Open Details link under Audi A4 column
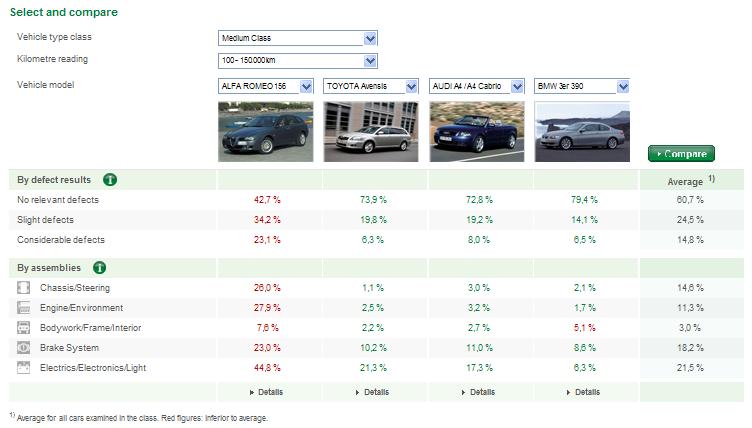The height and width of the screenshot is (428, 752). (478, 392)
